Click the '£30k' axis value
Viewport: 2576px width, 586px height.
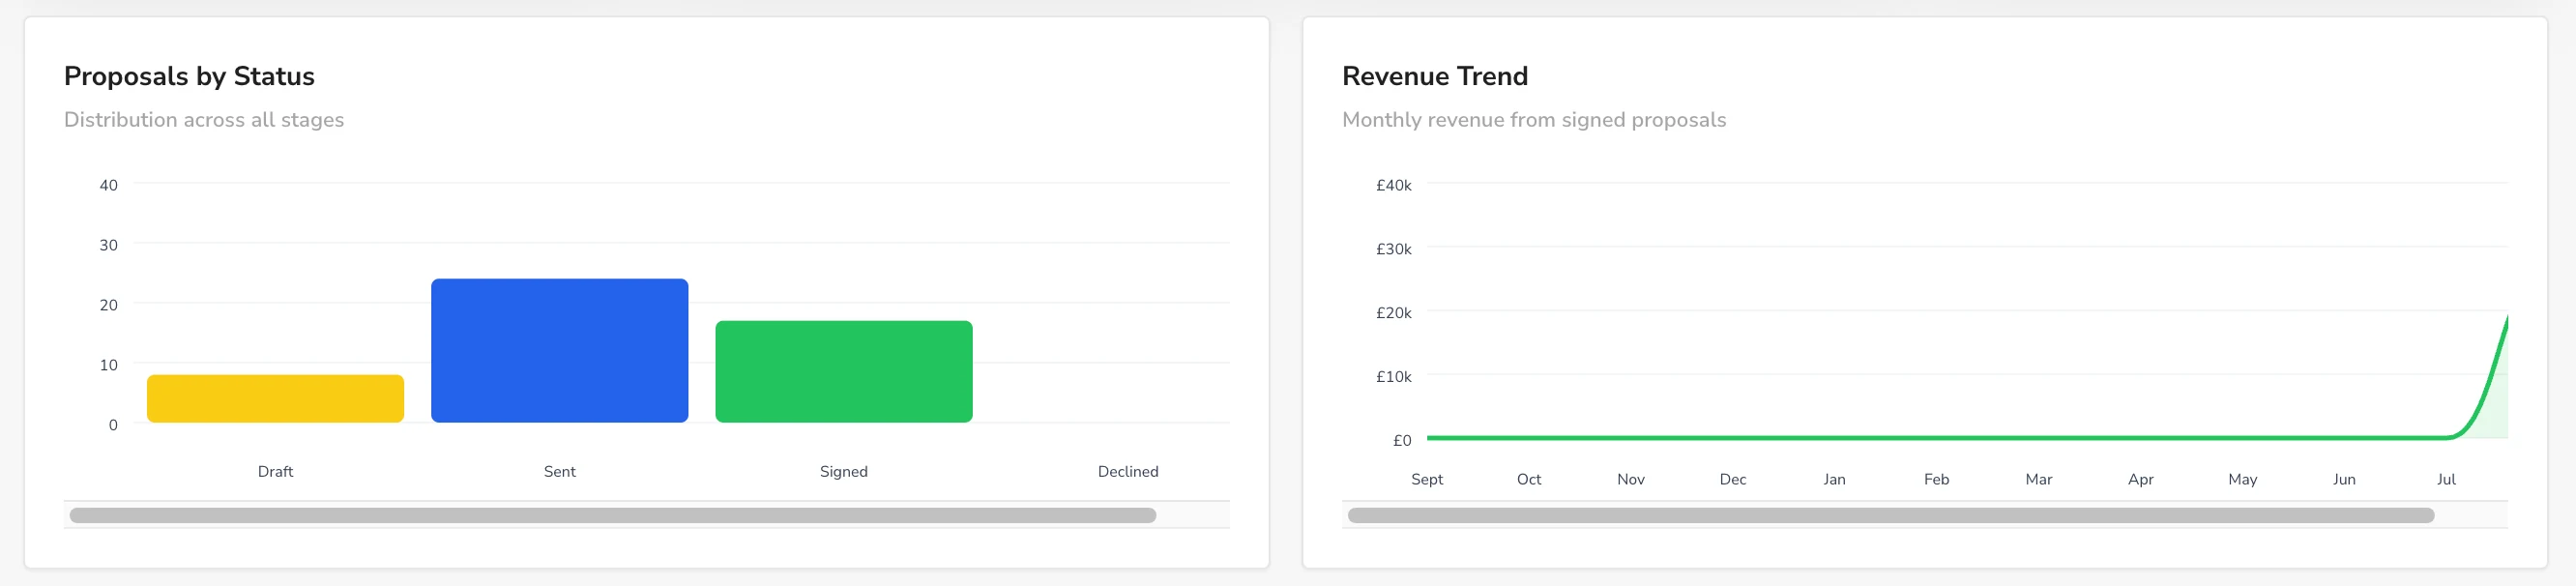click(x=1394, y=249)
